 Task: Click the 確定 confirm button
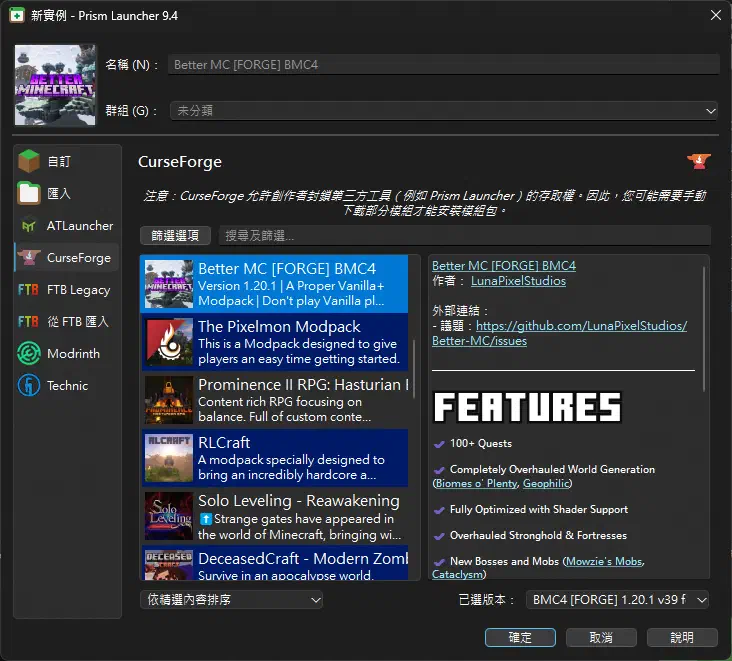520,638
